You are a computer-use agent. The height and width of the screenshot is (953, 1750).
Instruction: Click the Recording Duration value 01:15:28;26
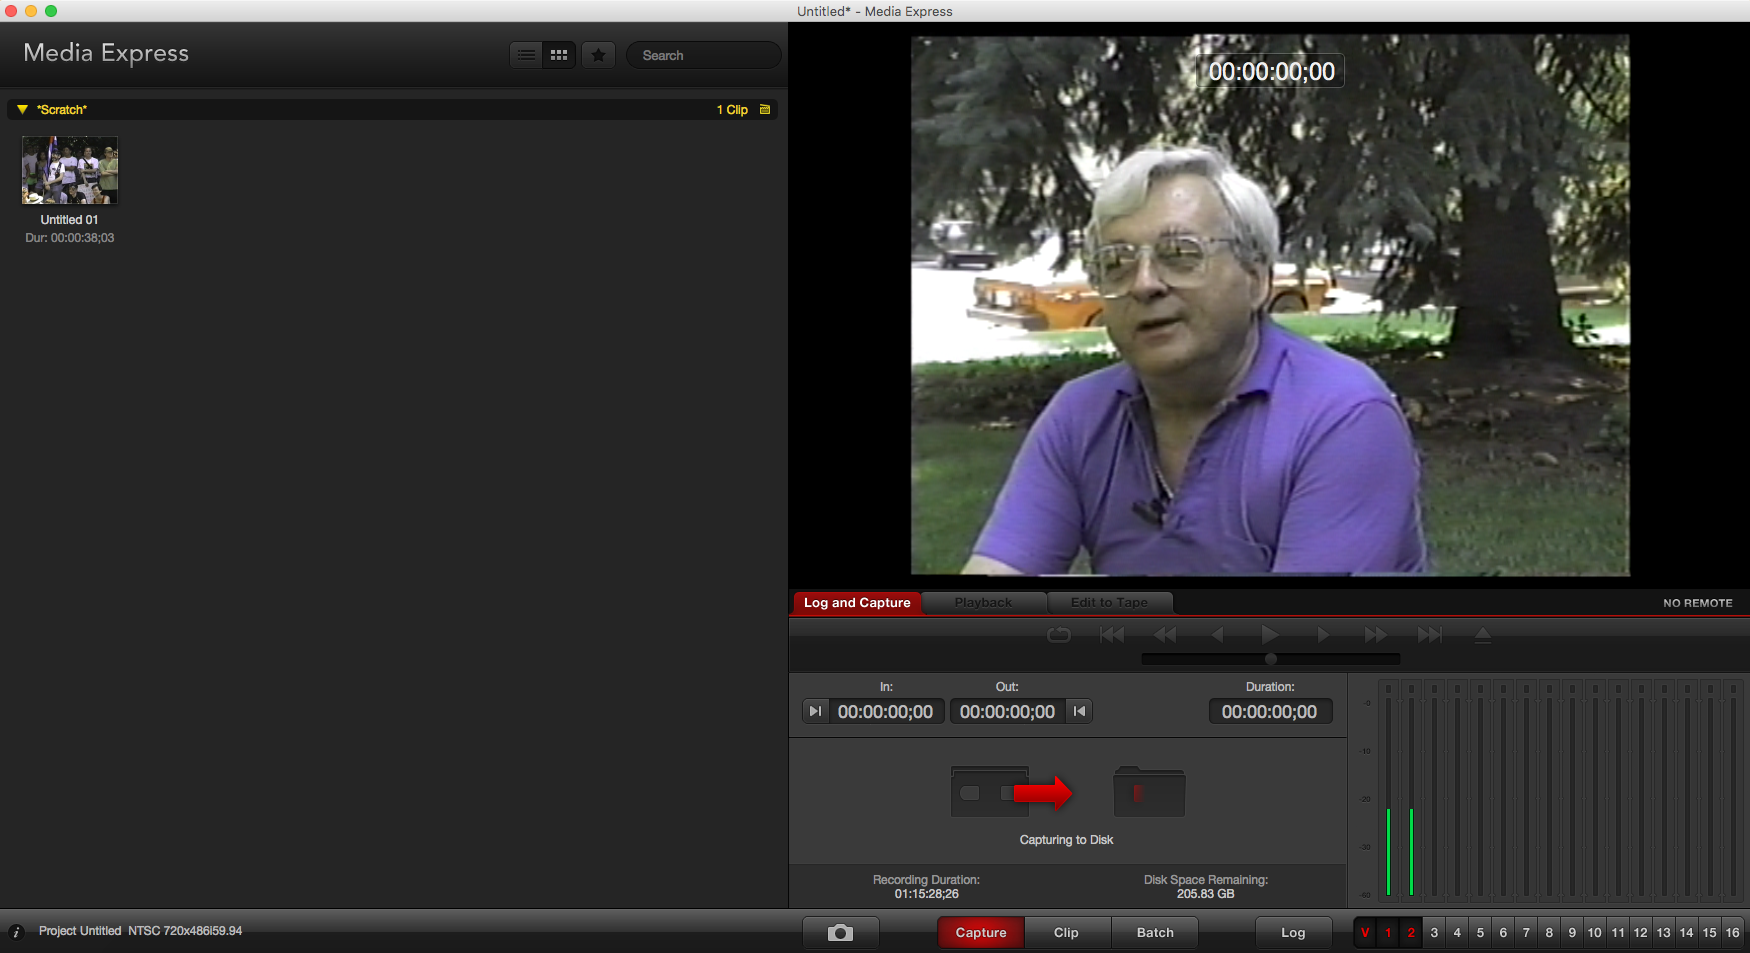tap(927, 894)
